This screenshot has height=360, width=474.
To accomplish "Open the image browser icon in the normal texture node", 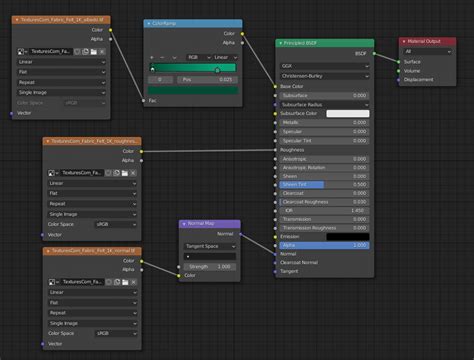I will [x=53, y=282].
